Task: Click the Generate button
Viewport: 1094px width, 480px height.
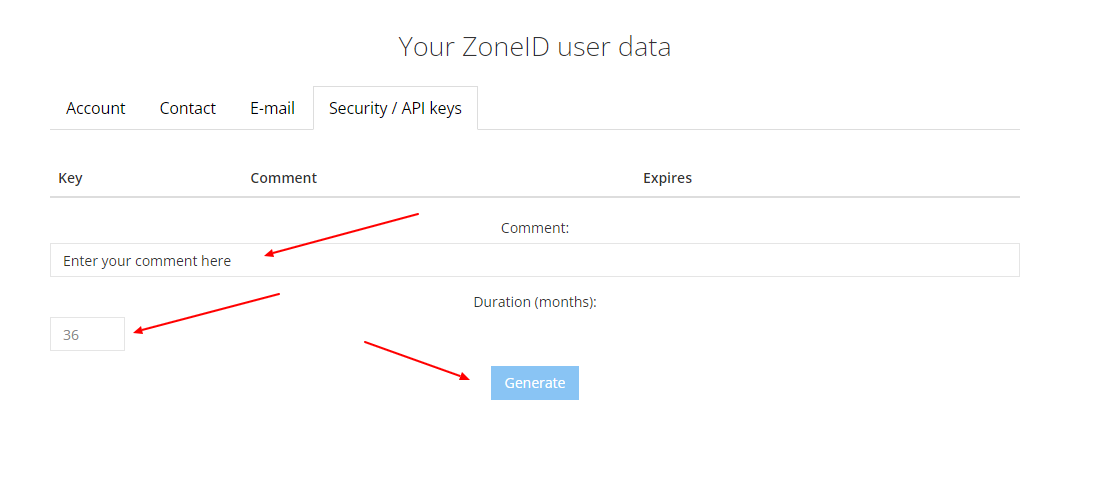Action: [534, 383]
